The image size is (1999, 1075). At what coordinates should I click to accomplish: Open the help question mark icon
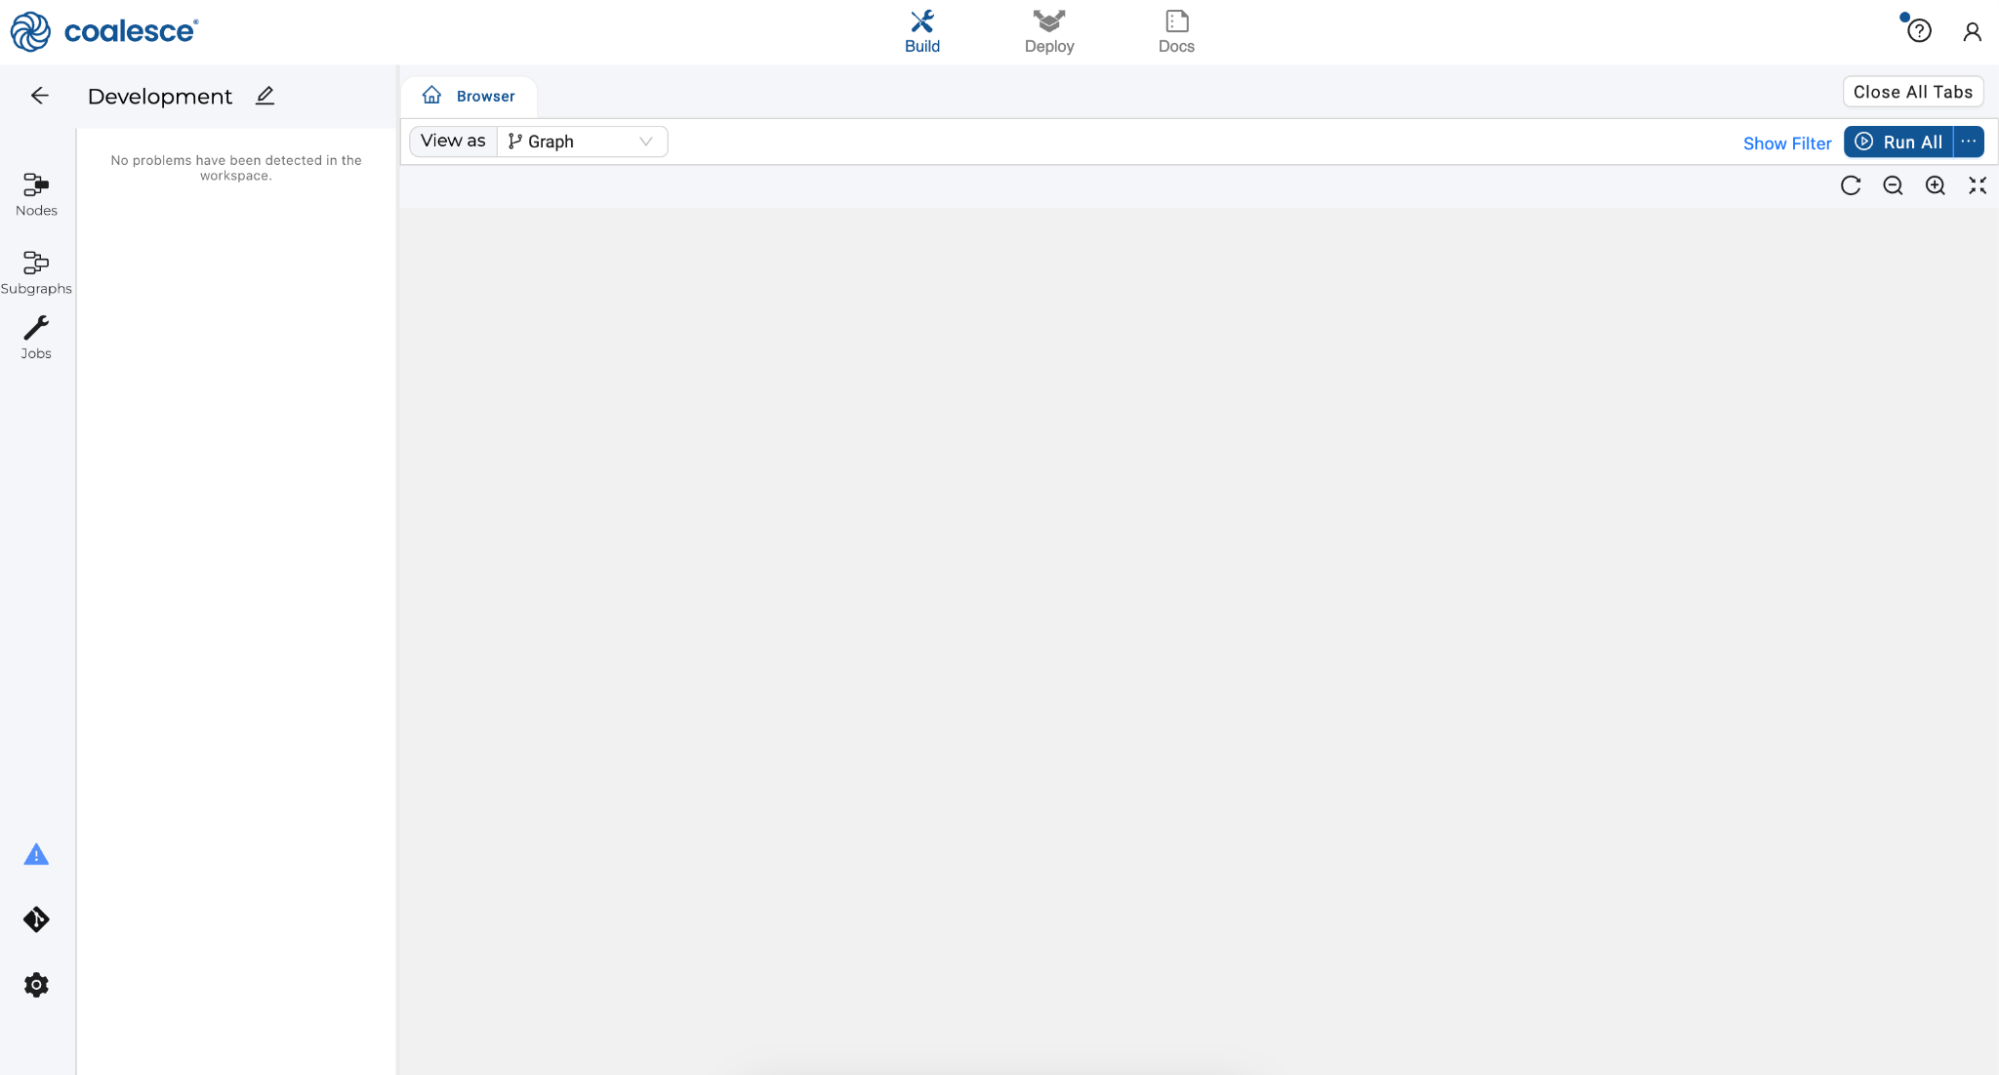[x=1918, y=31]
